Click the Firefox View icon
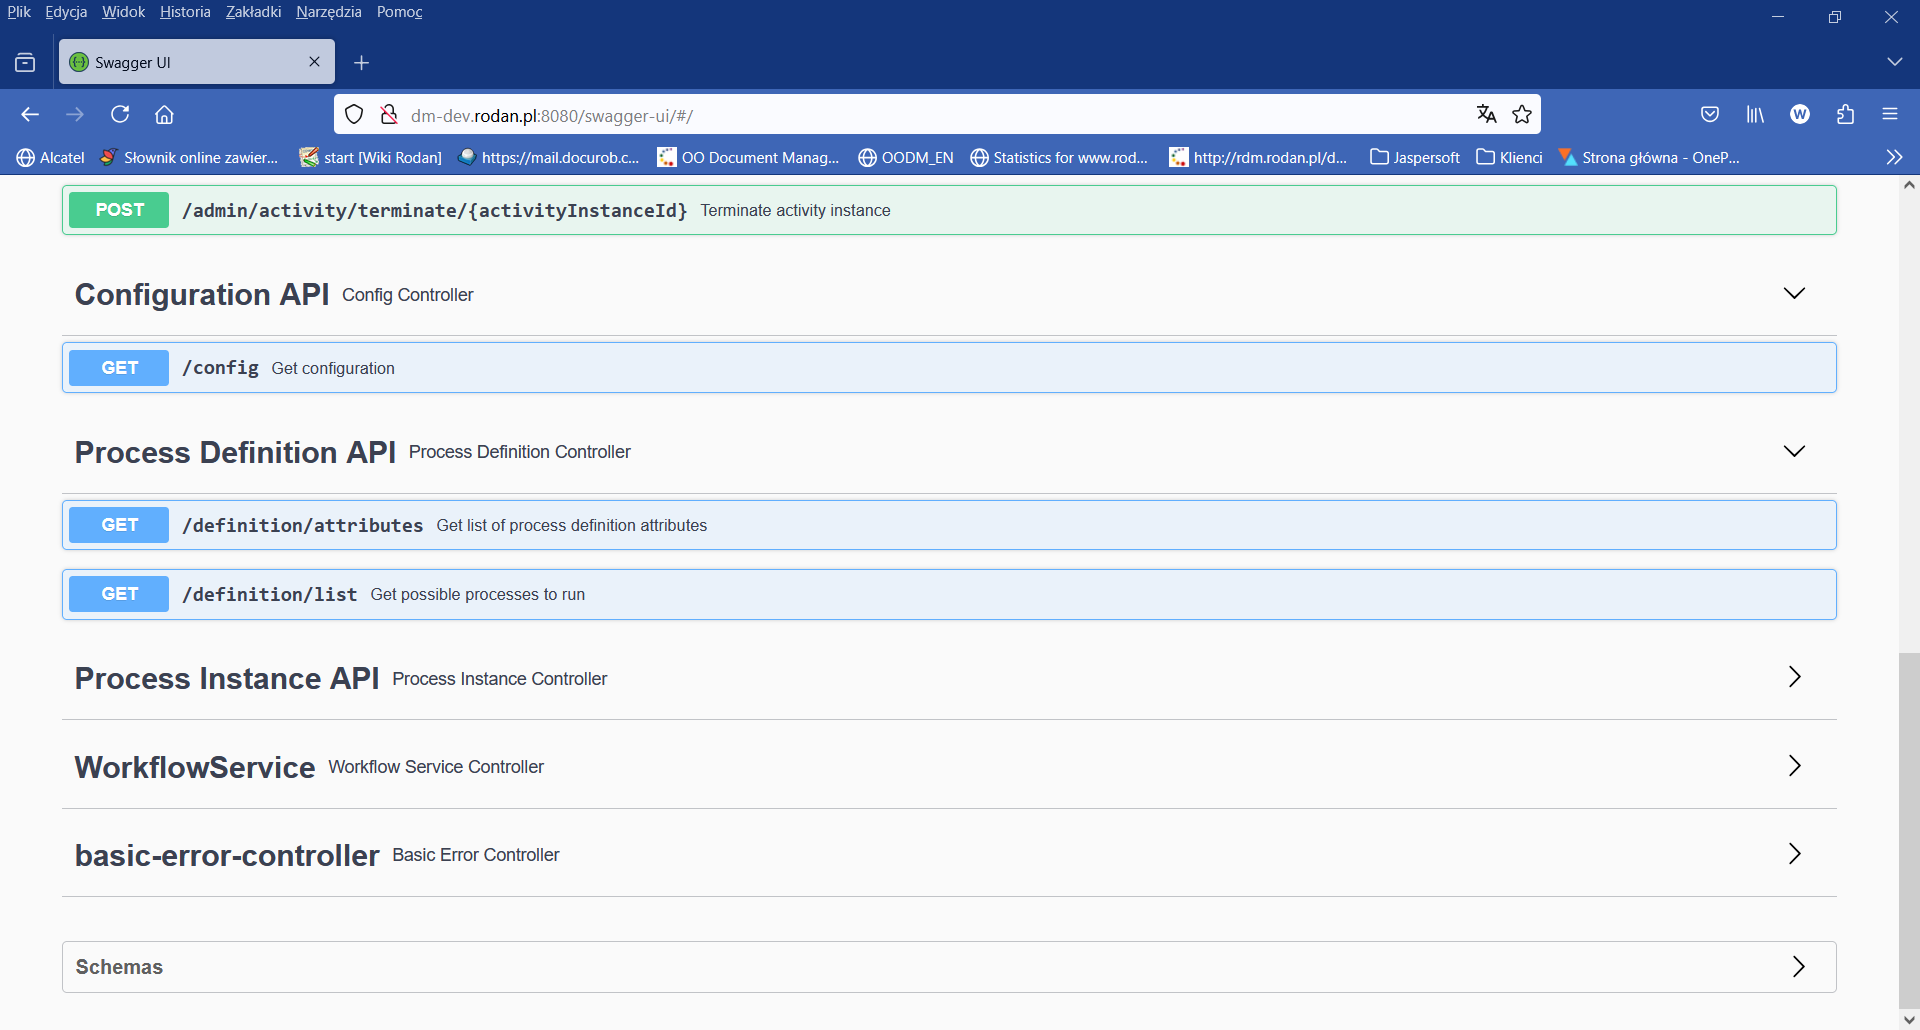1920x1030 pixels. pos(25,61)
